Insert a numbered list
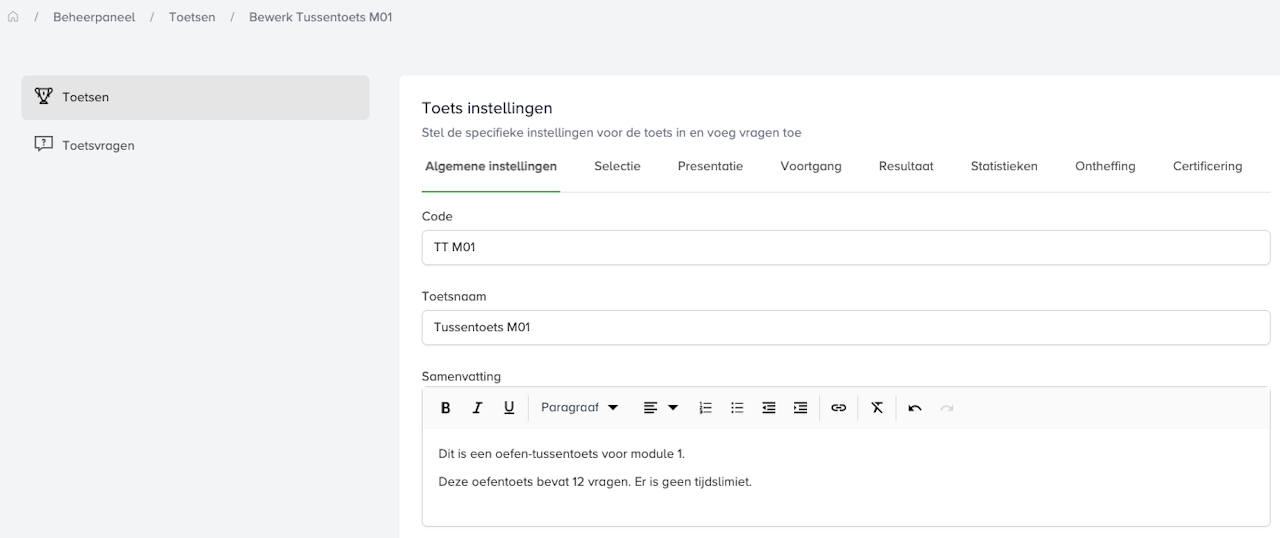This screenshot has height=538, width=1280. tap(705, 408)
